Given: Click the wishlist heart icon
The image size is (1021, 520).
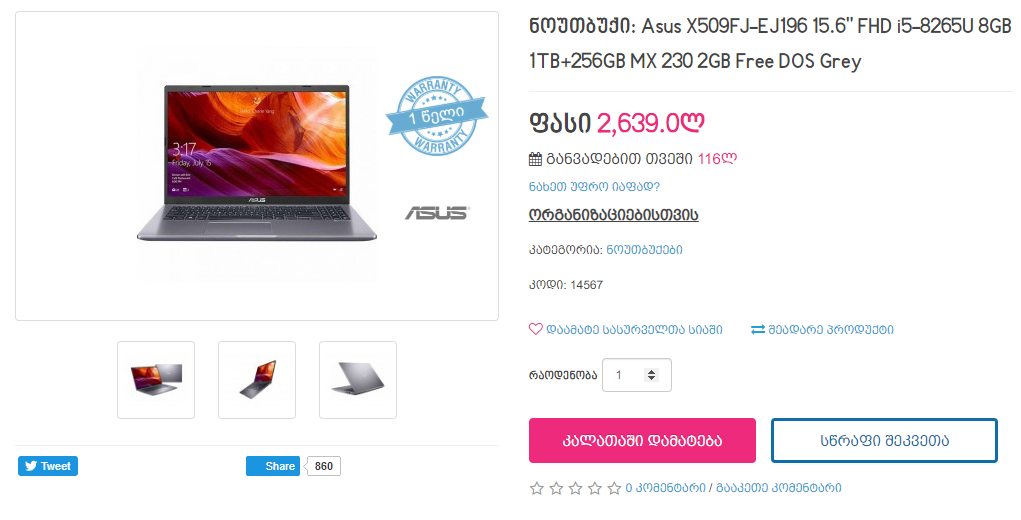Looking at the screenshot, I should click(535, 329).
